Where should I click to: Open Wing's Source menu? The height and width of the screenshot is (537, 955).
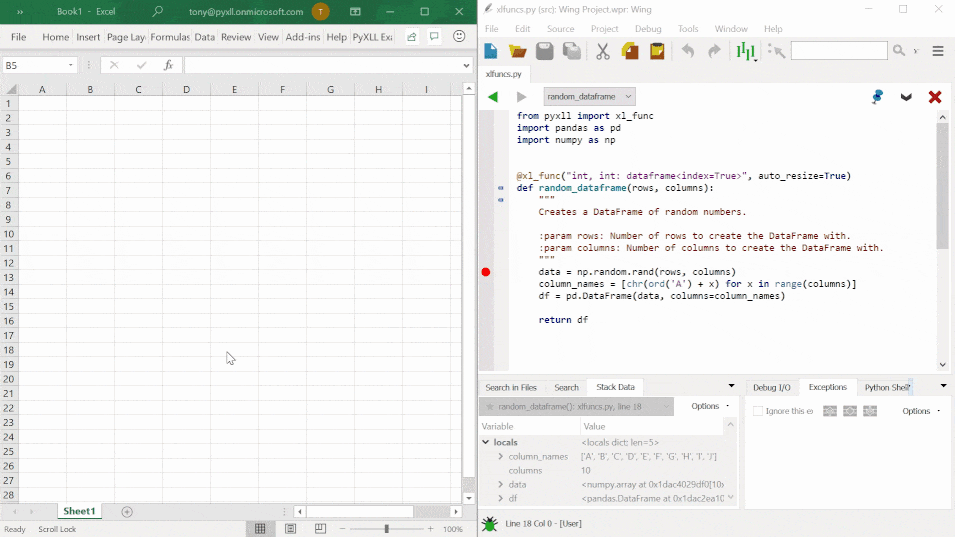[x=560, y=29]
